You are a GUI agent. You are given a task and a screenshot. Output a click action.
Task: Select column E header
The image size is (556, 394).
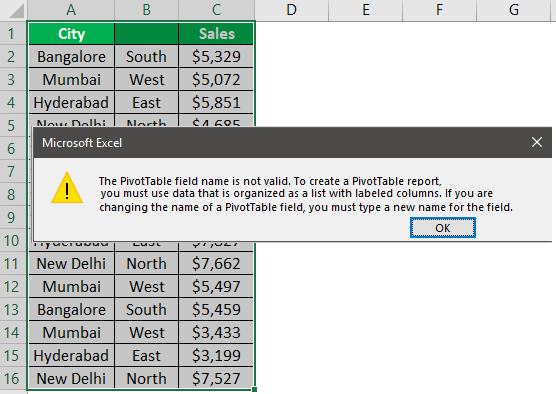coord(366,10)
